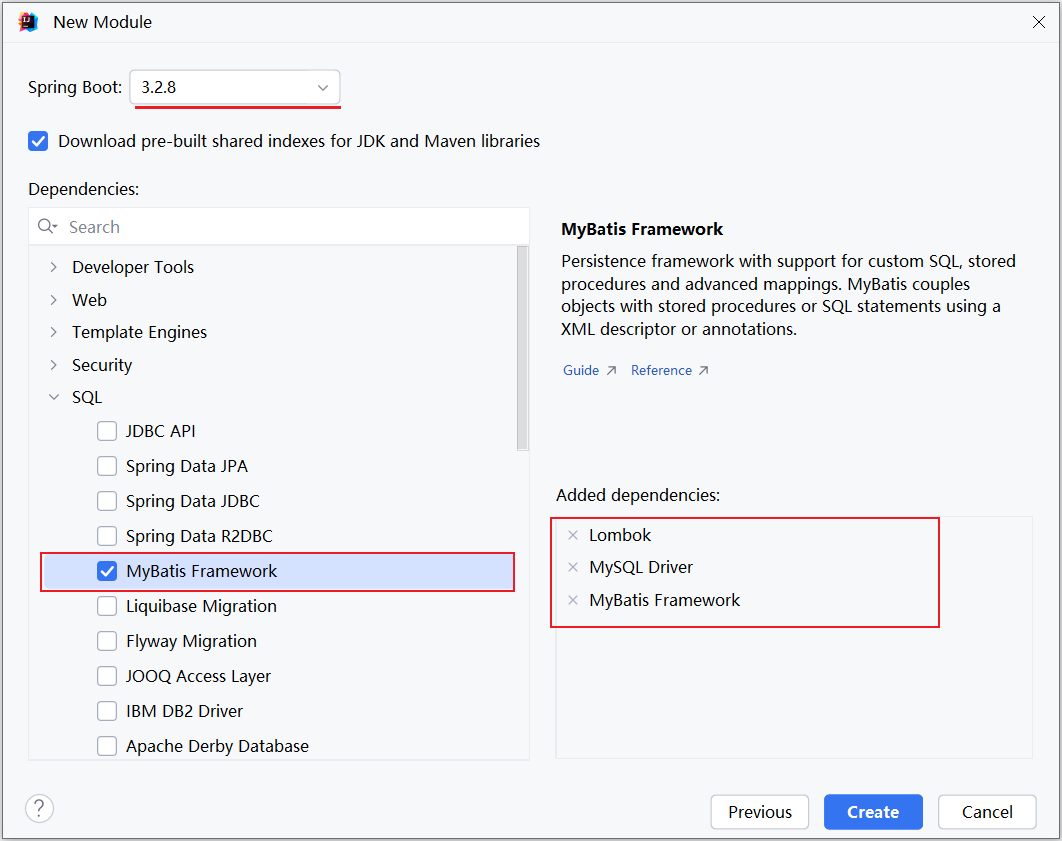Select the Security category
The image size is (1062, 841).
(101, 364)
